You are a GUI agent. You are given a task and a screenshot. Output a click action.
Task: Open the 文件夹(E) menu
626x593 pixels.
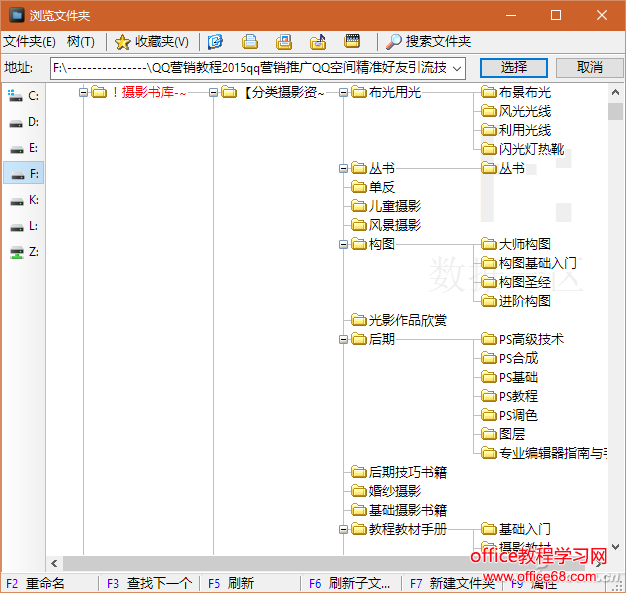[x=30, y=42]
